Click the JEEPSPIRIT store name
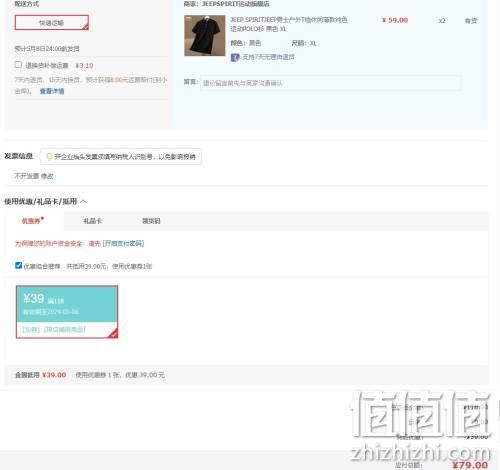 pos(236,4)
